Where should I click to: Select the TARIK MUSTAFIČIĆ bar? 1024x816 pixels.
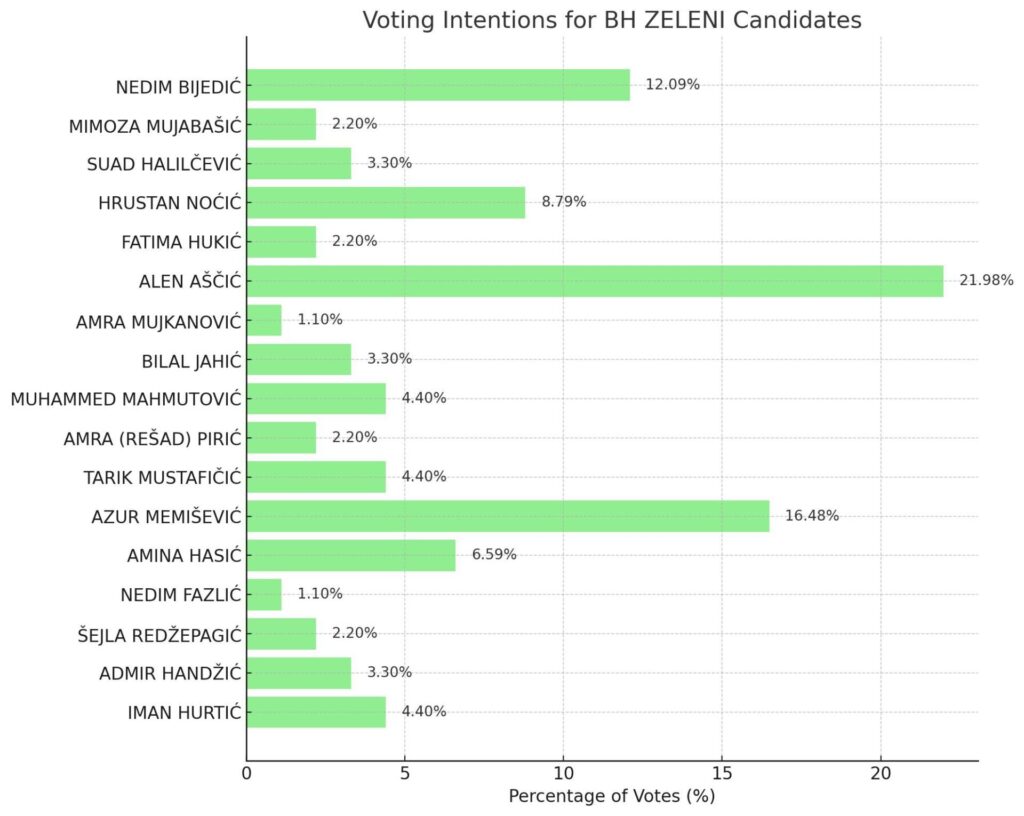pyautogui.click(x=316, y=477)
